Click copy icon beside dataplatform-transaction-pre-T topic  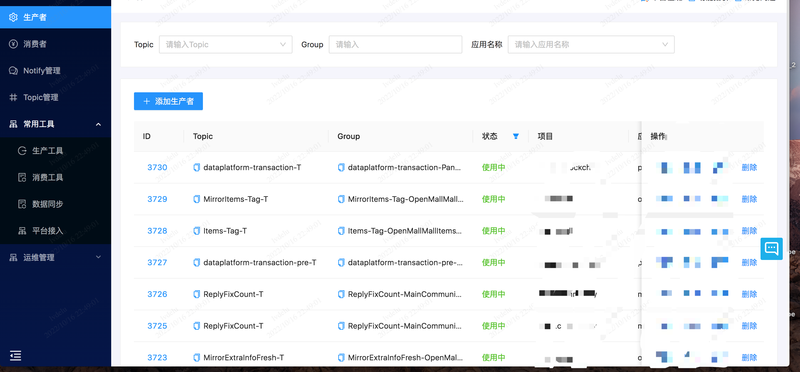click(196, 262)
